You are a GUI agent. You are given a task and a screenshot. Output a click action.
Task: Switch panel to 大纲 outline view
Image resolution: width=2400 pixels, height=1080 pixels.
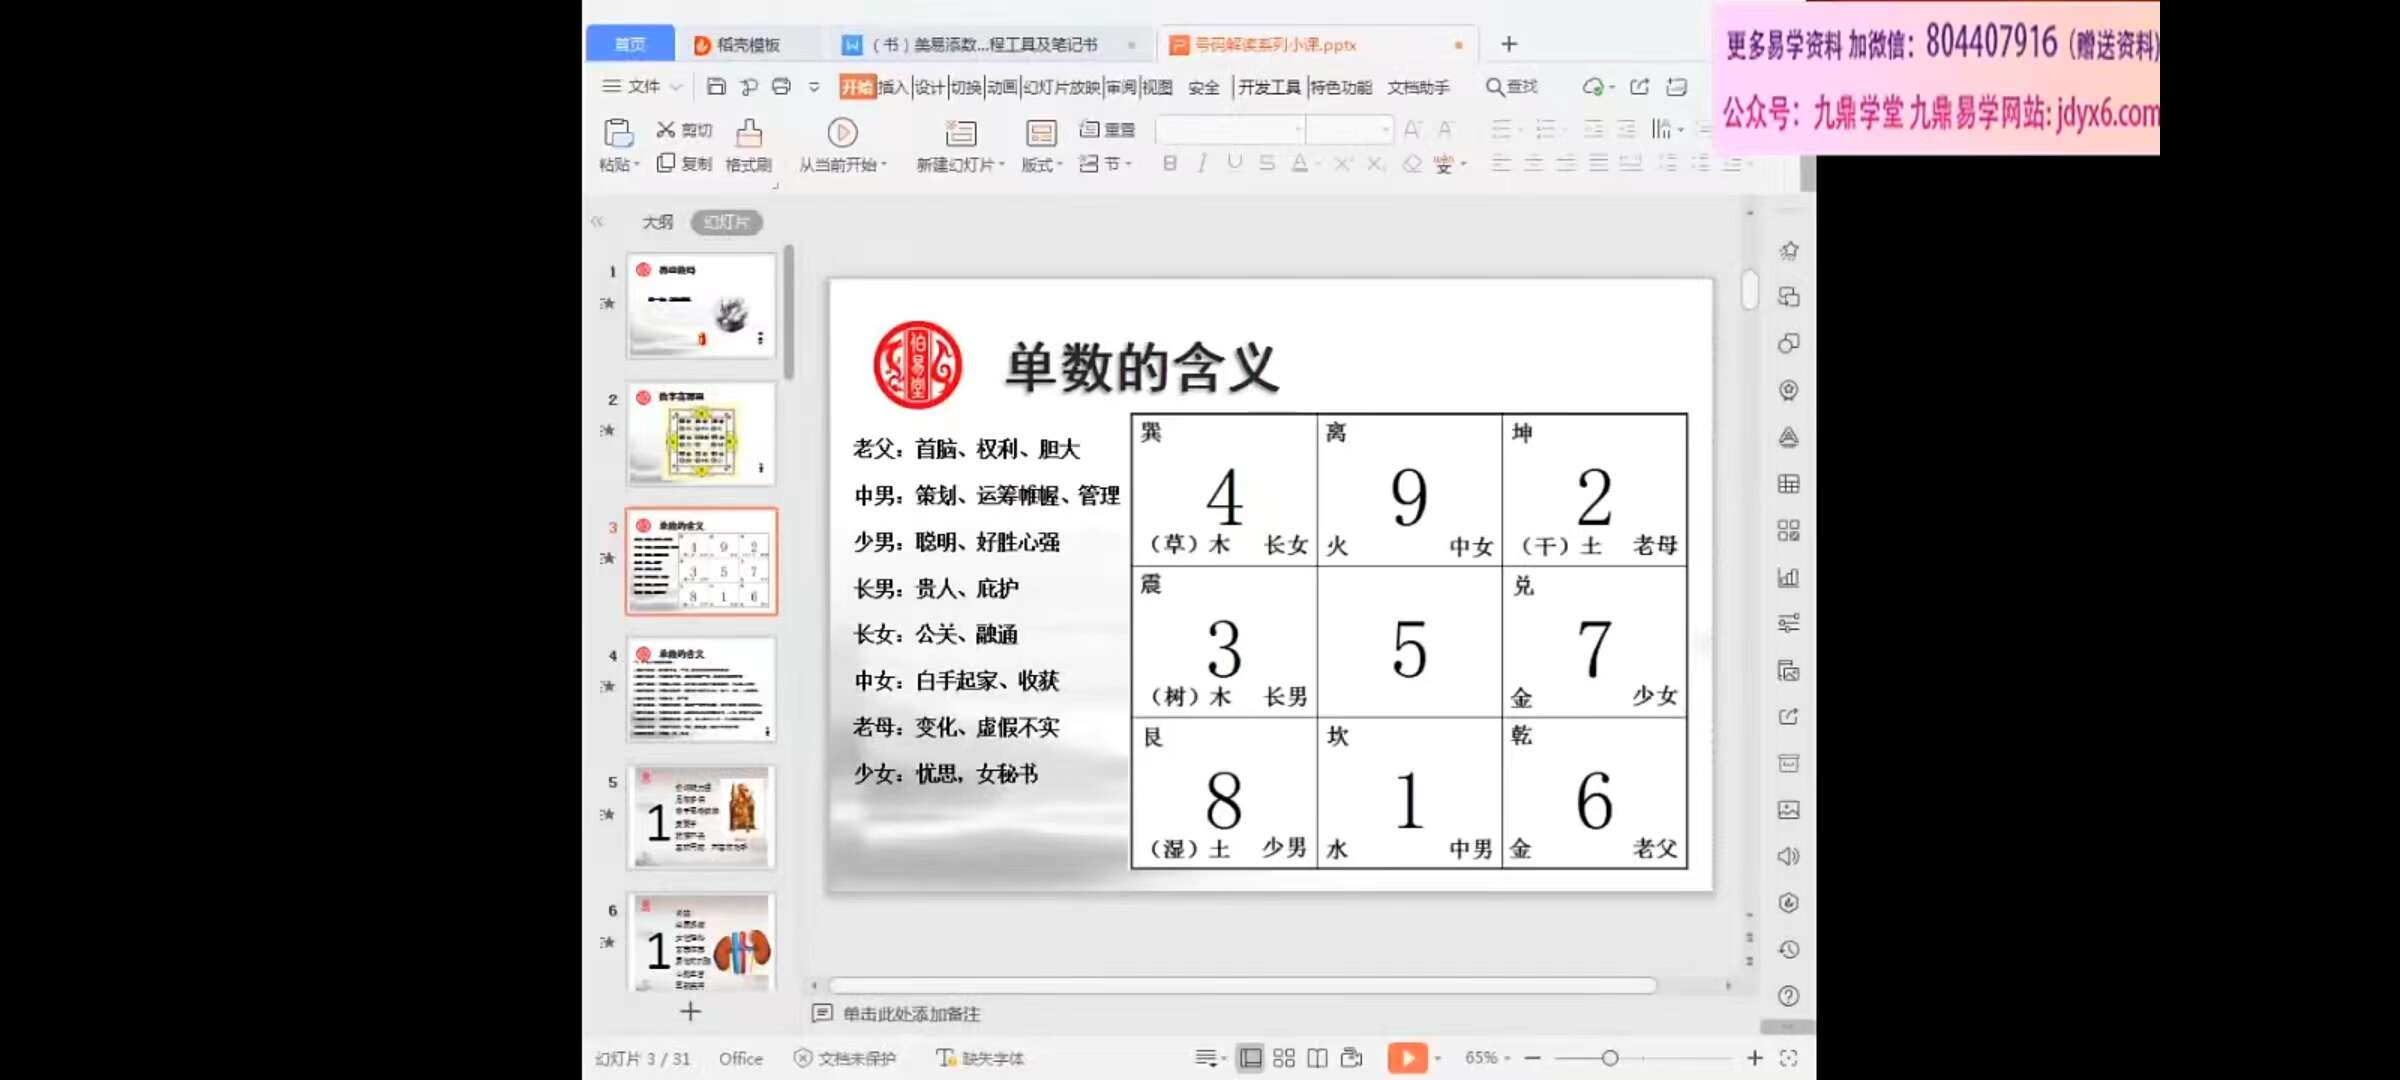tap(657, 222)
